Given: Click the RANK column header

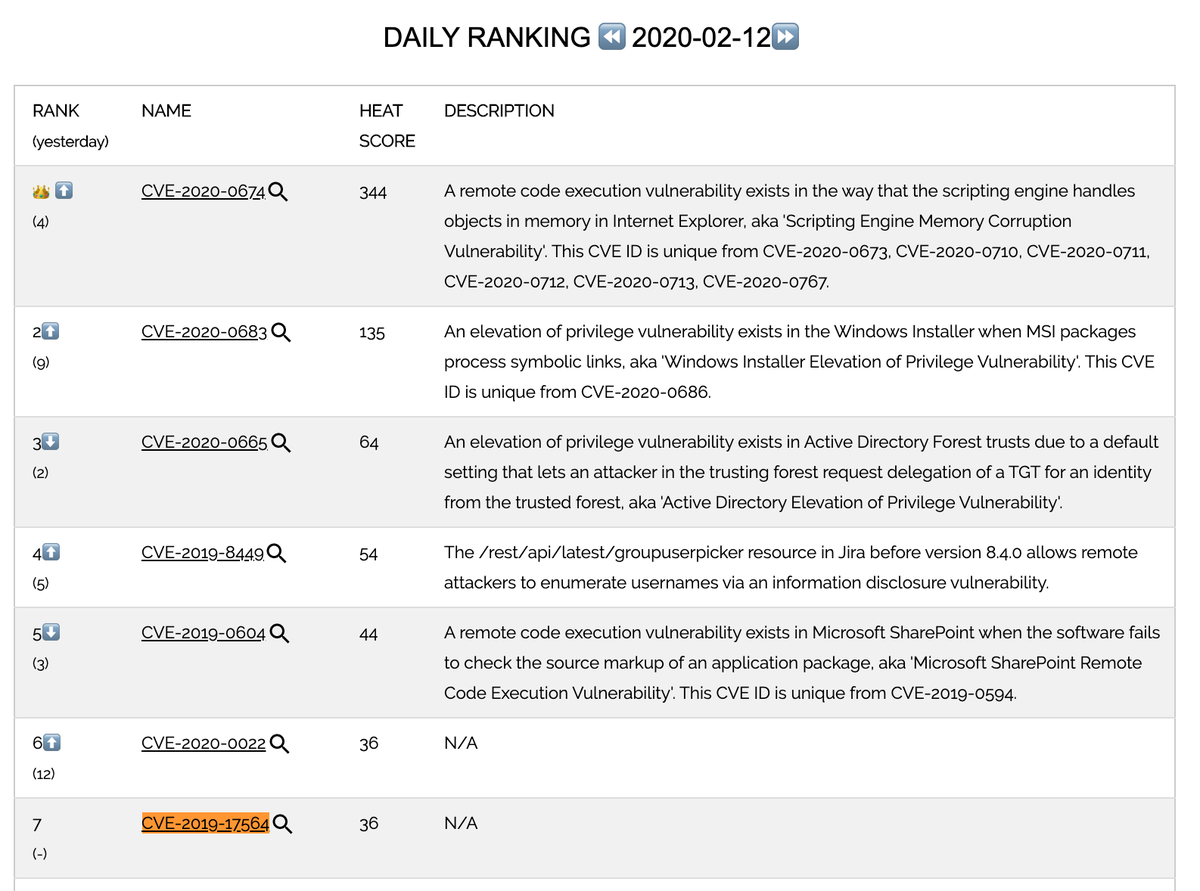Looking at the screenshot, I should (x=56, y=111).
